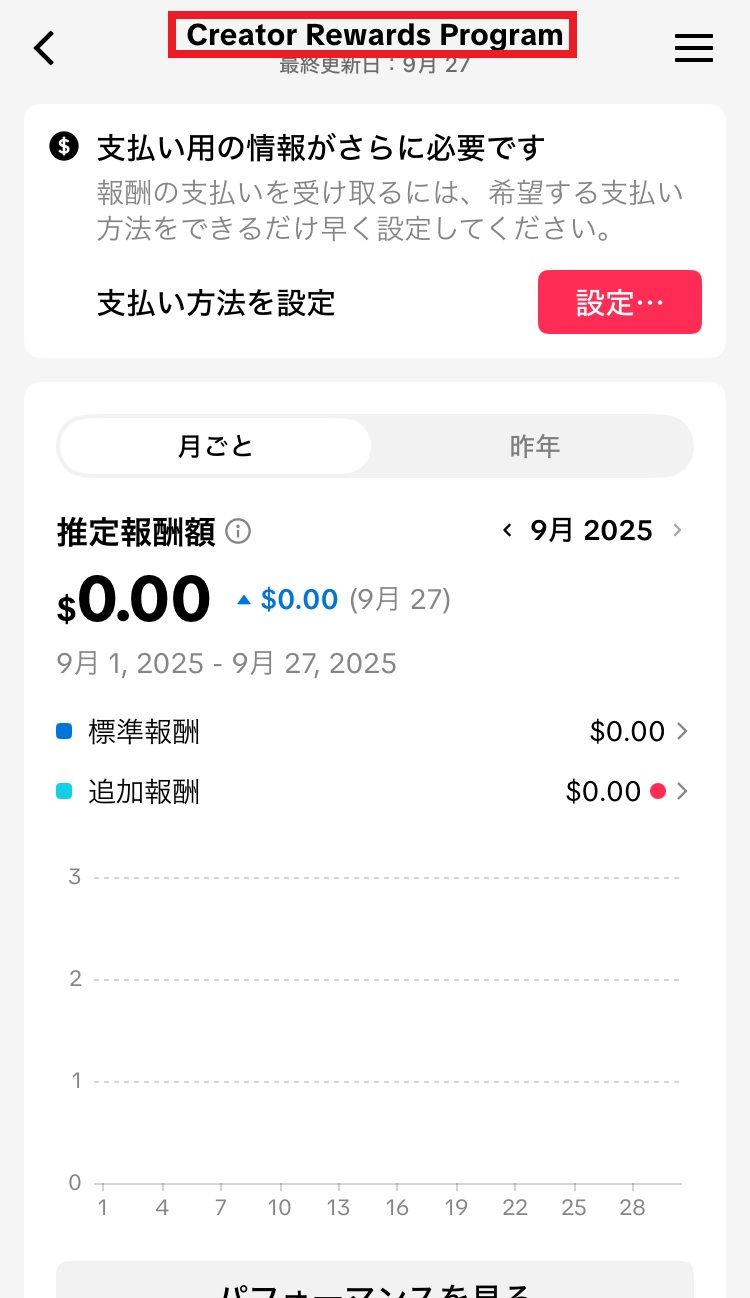Image resolution: width=750 pixels, height=1298 pixels.
Task: Tap the red notification dot
Action: click(657, 791)
